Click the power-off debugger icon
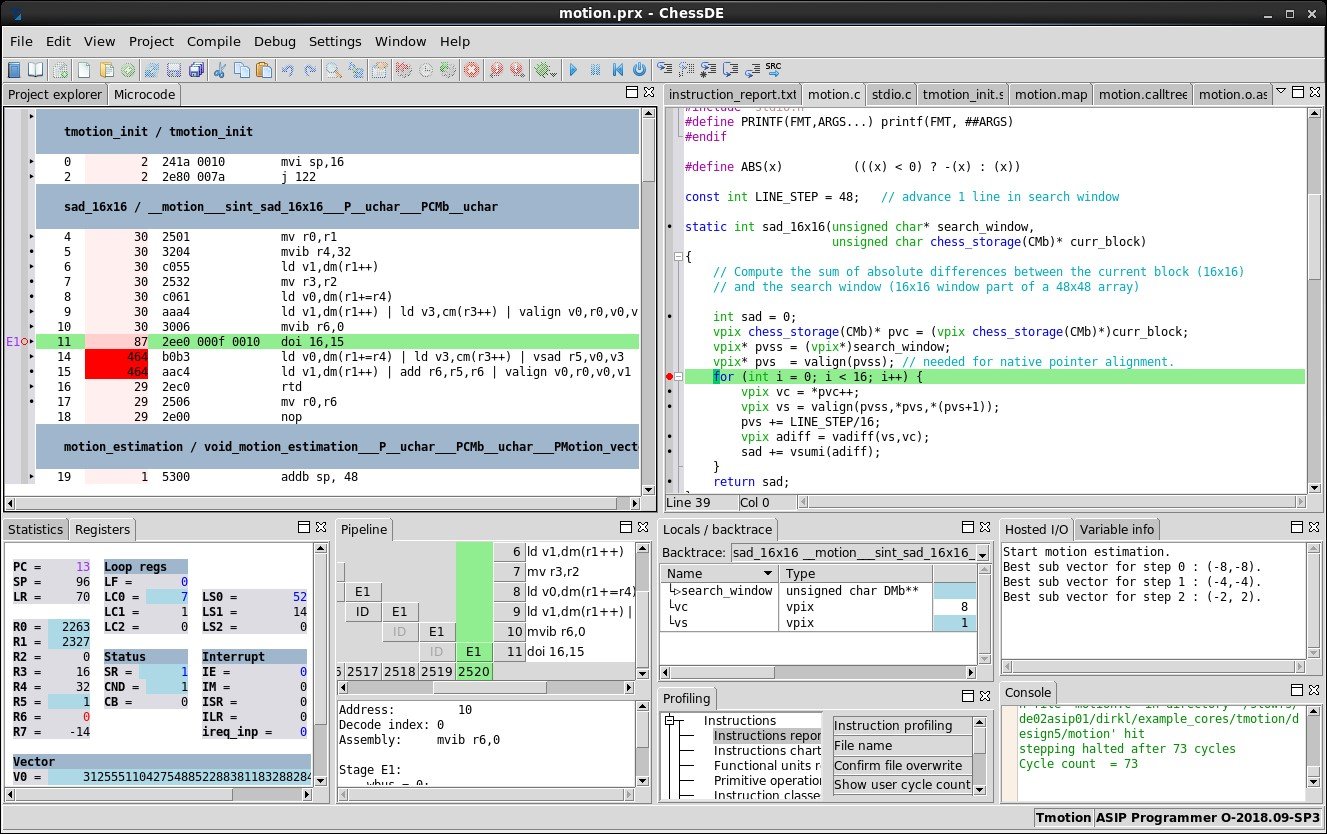 pyautogui.click(x=640, y=68)
